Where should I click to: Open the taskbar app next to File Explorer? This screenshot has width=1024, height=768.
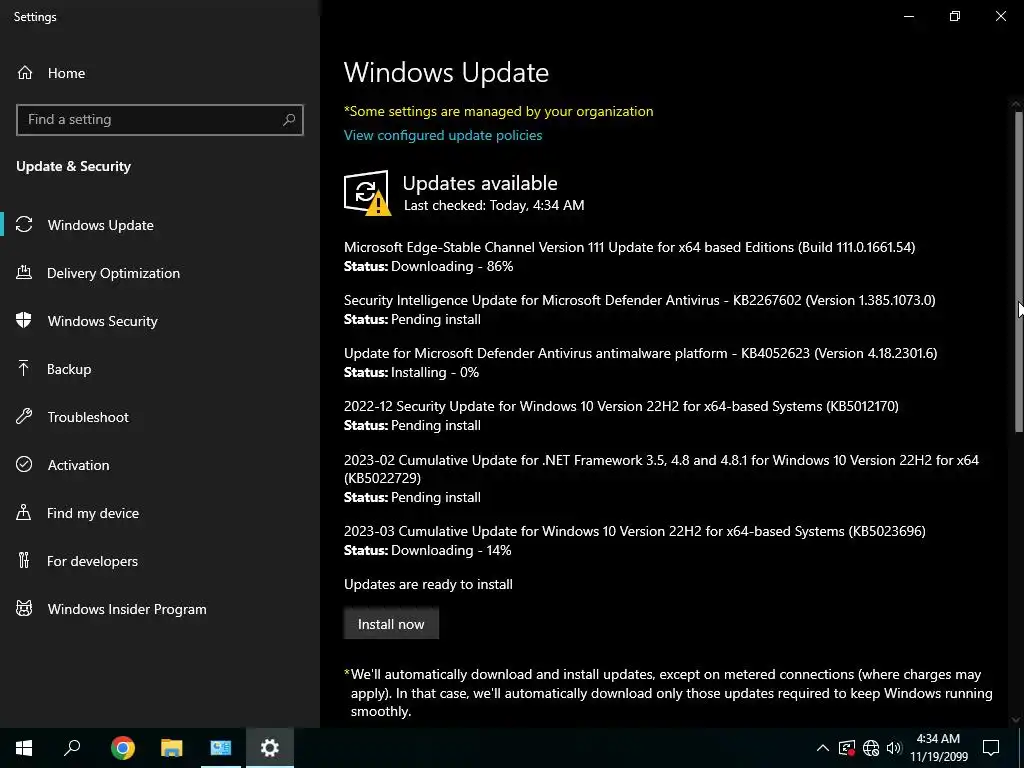[221, 748]
